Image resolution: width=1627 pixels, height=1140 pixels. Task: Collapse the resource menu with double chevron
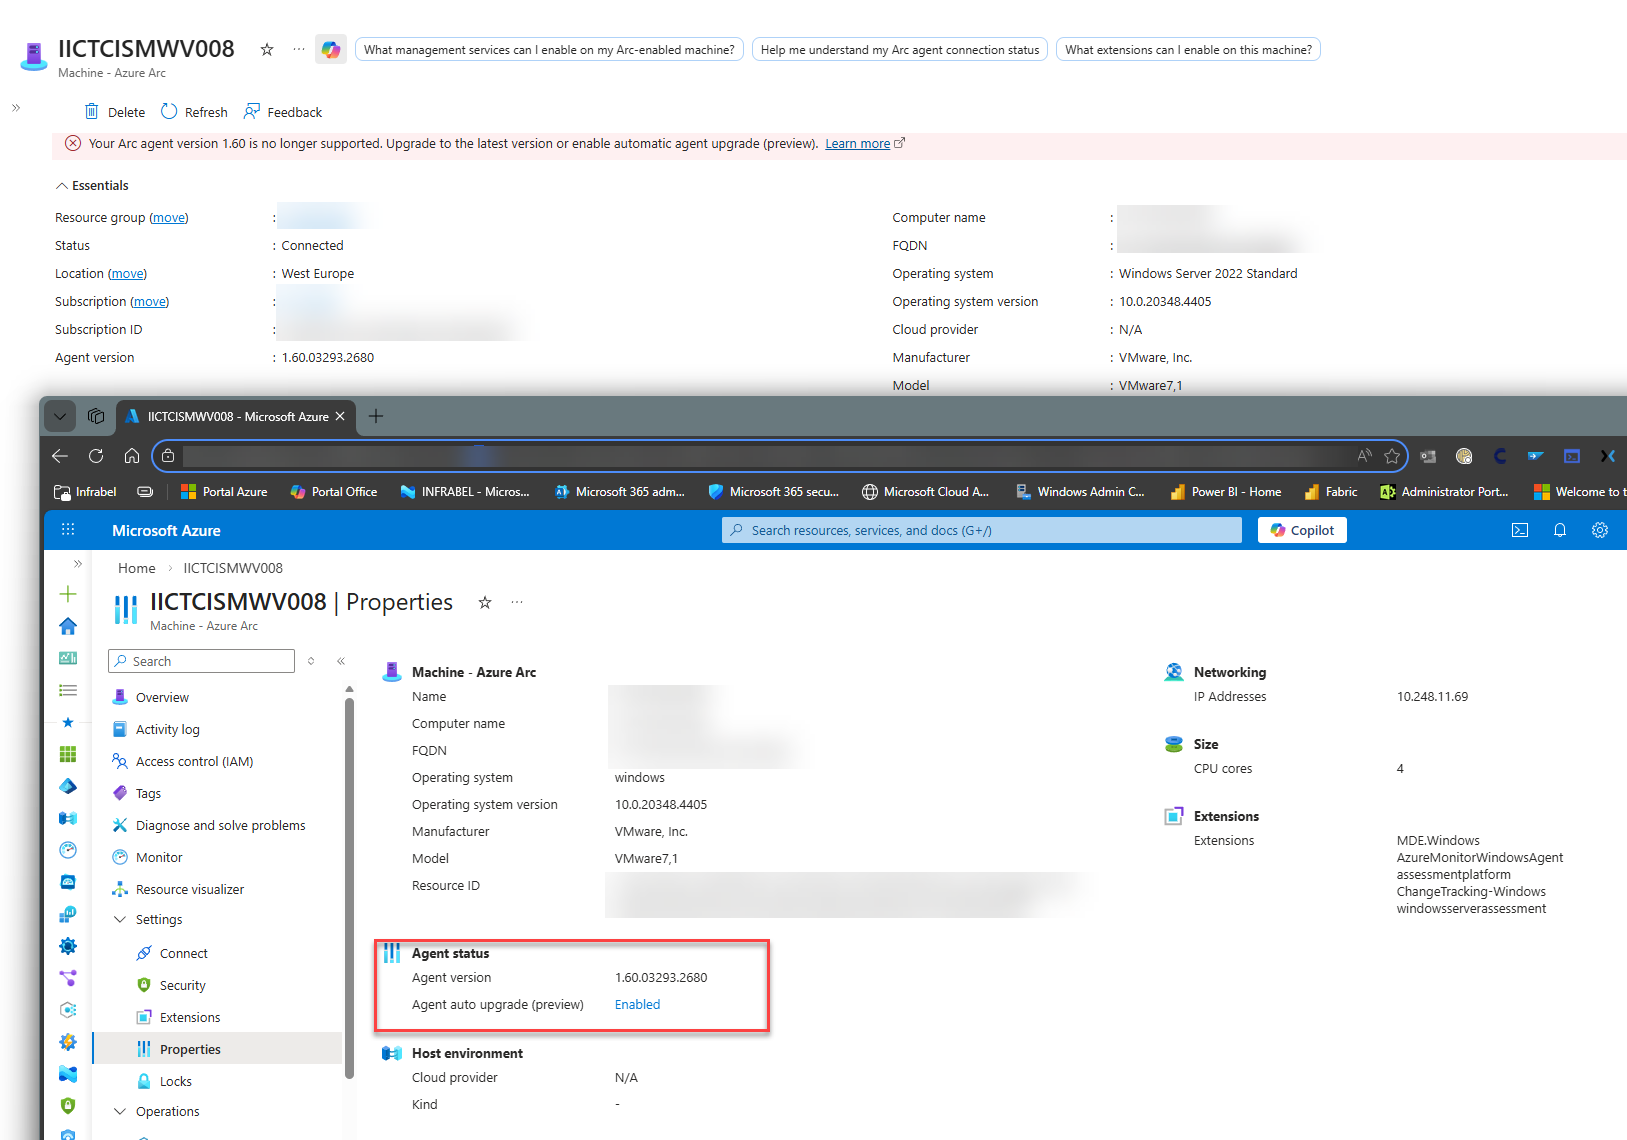[x=341, y=661]
